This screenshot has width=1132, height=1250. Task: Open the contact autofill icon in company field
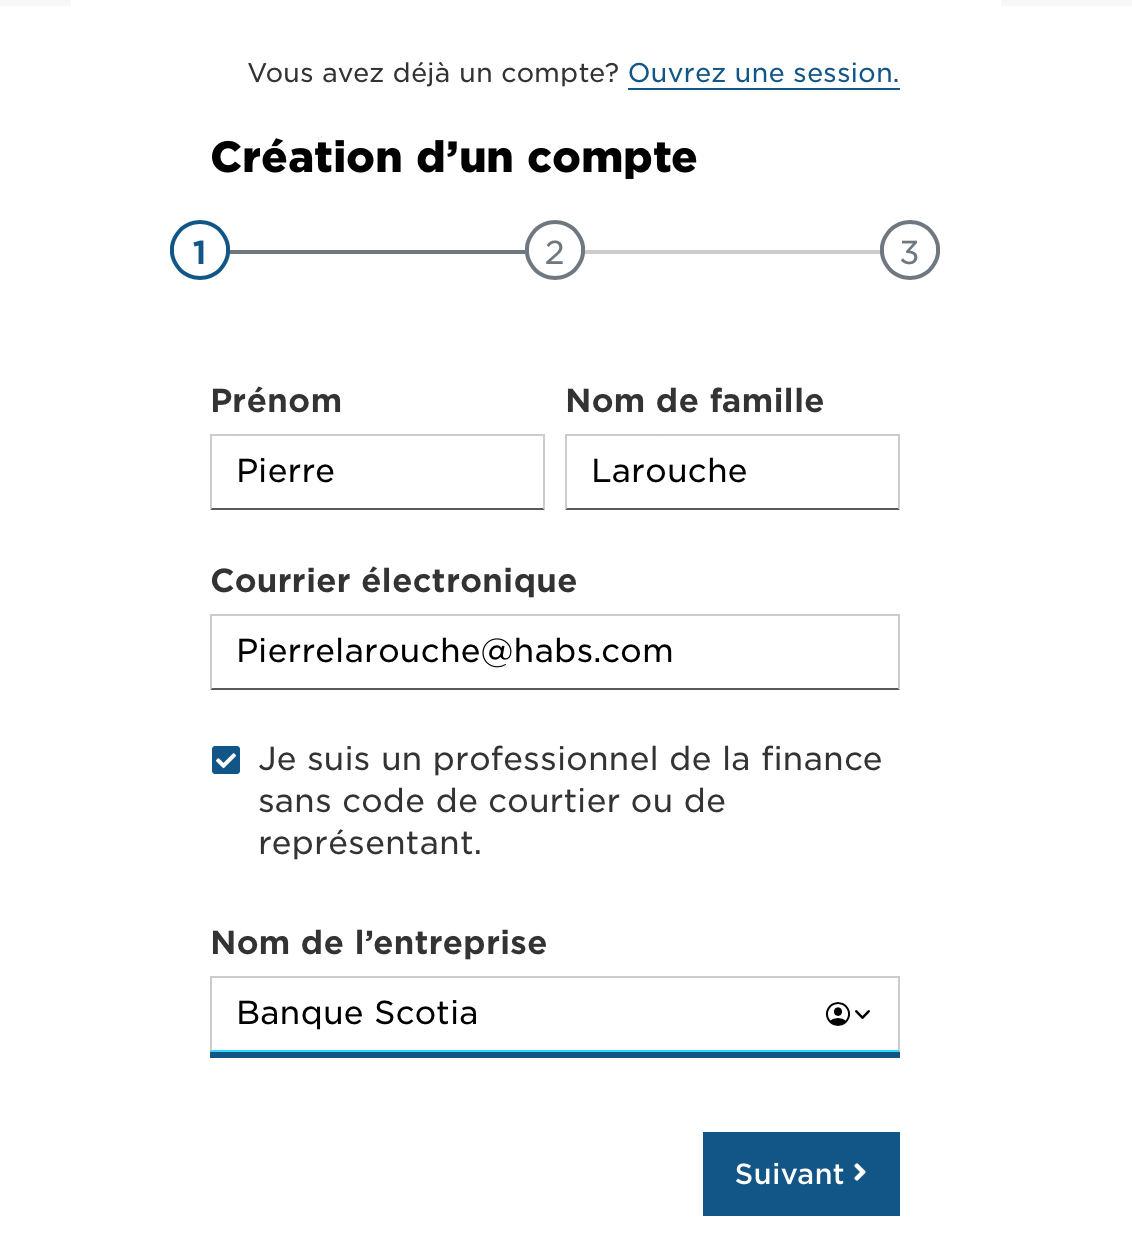838,1014
